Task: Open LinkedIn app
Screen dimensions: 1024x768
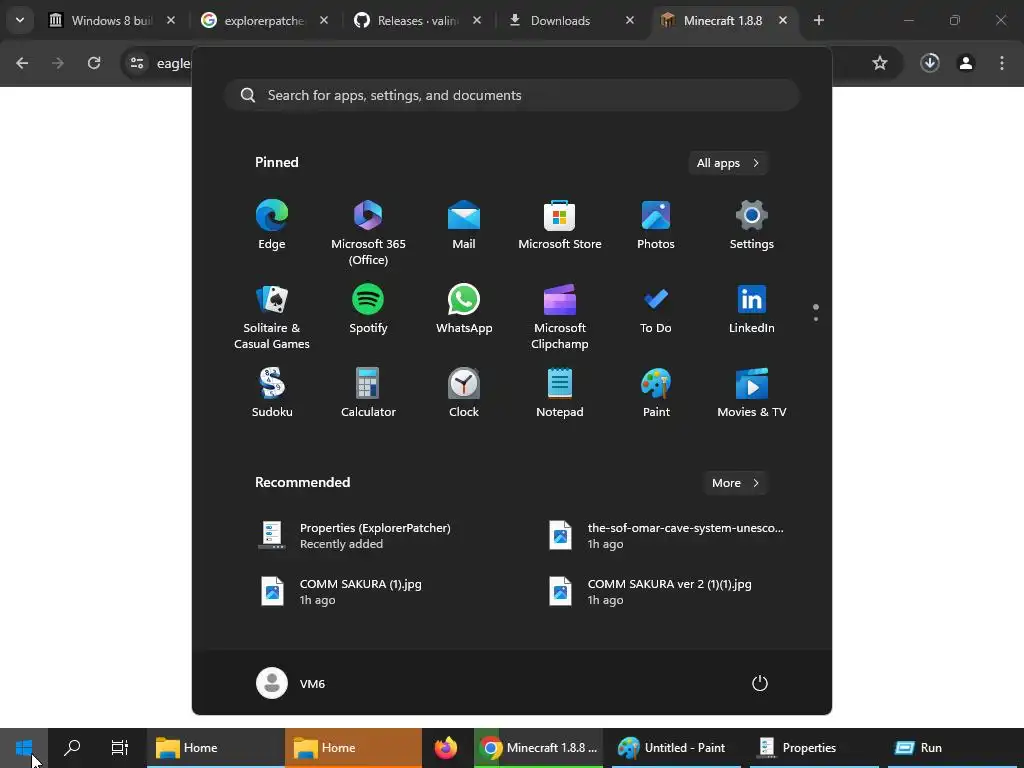Action: (x=752, y=309)
